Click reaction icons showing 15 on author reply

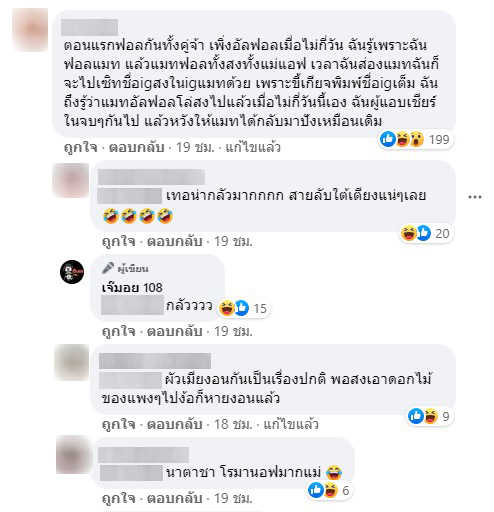pos(243,308)
